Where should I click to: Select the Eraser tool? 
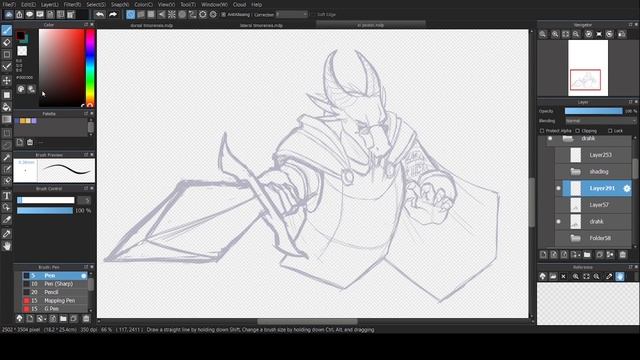(7, 42)
